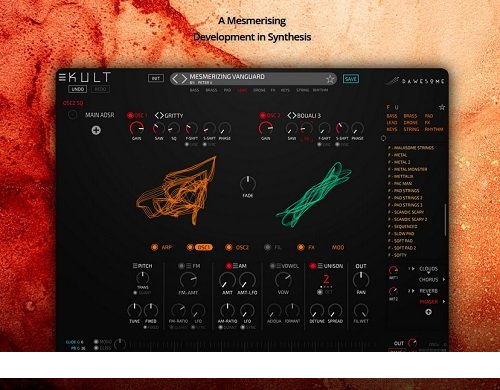Go to the next preset arrow
The height and width of the screenshot is (390, 500).
coord(184,79)
